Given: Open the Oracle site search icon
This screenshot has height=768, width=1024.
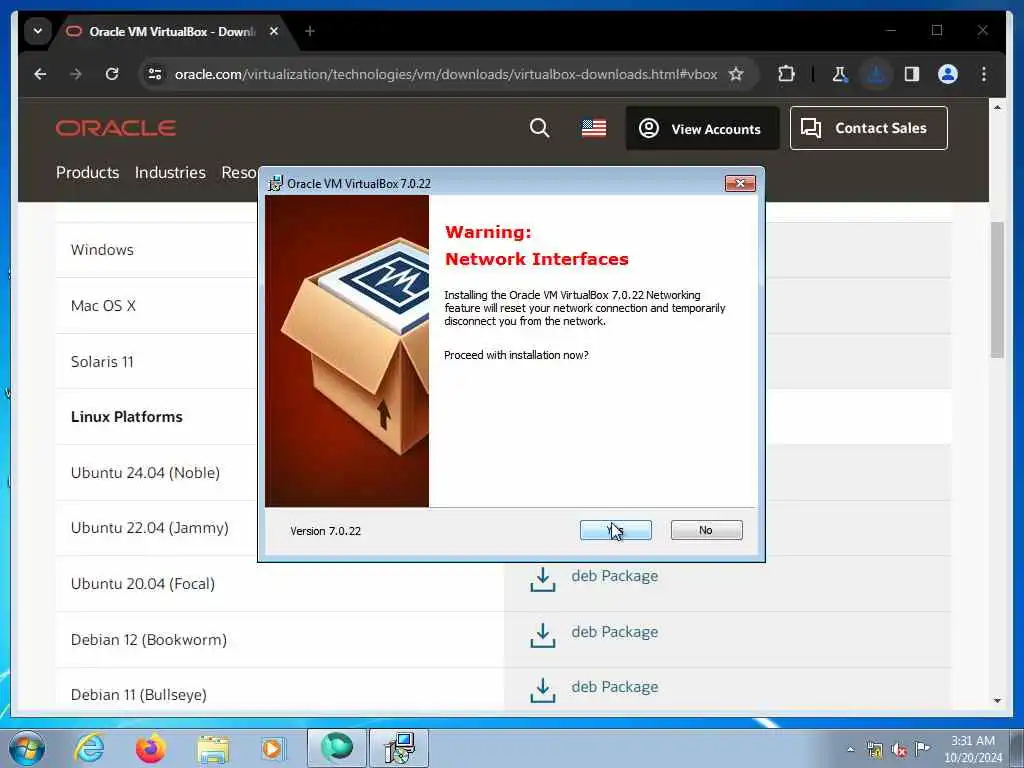Looking at the screenshot, I should point(539,128).
